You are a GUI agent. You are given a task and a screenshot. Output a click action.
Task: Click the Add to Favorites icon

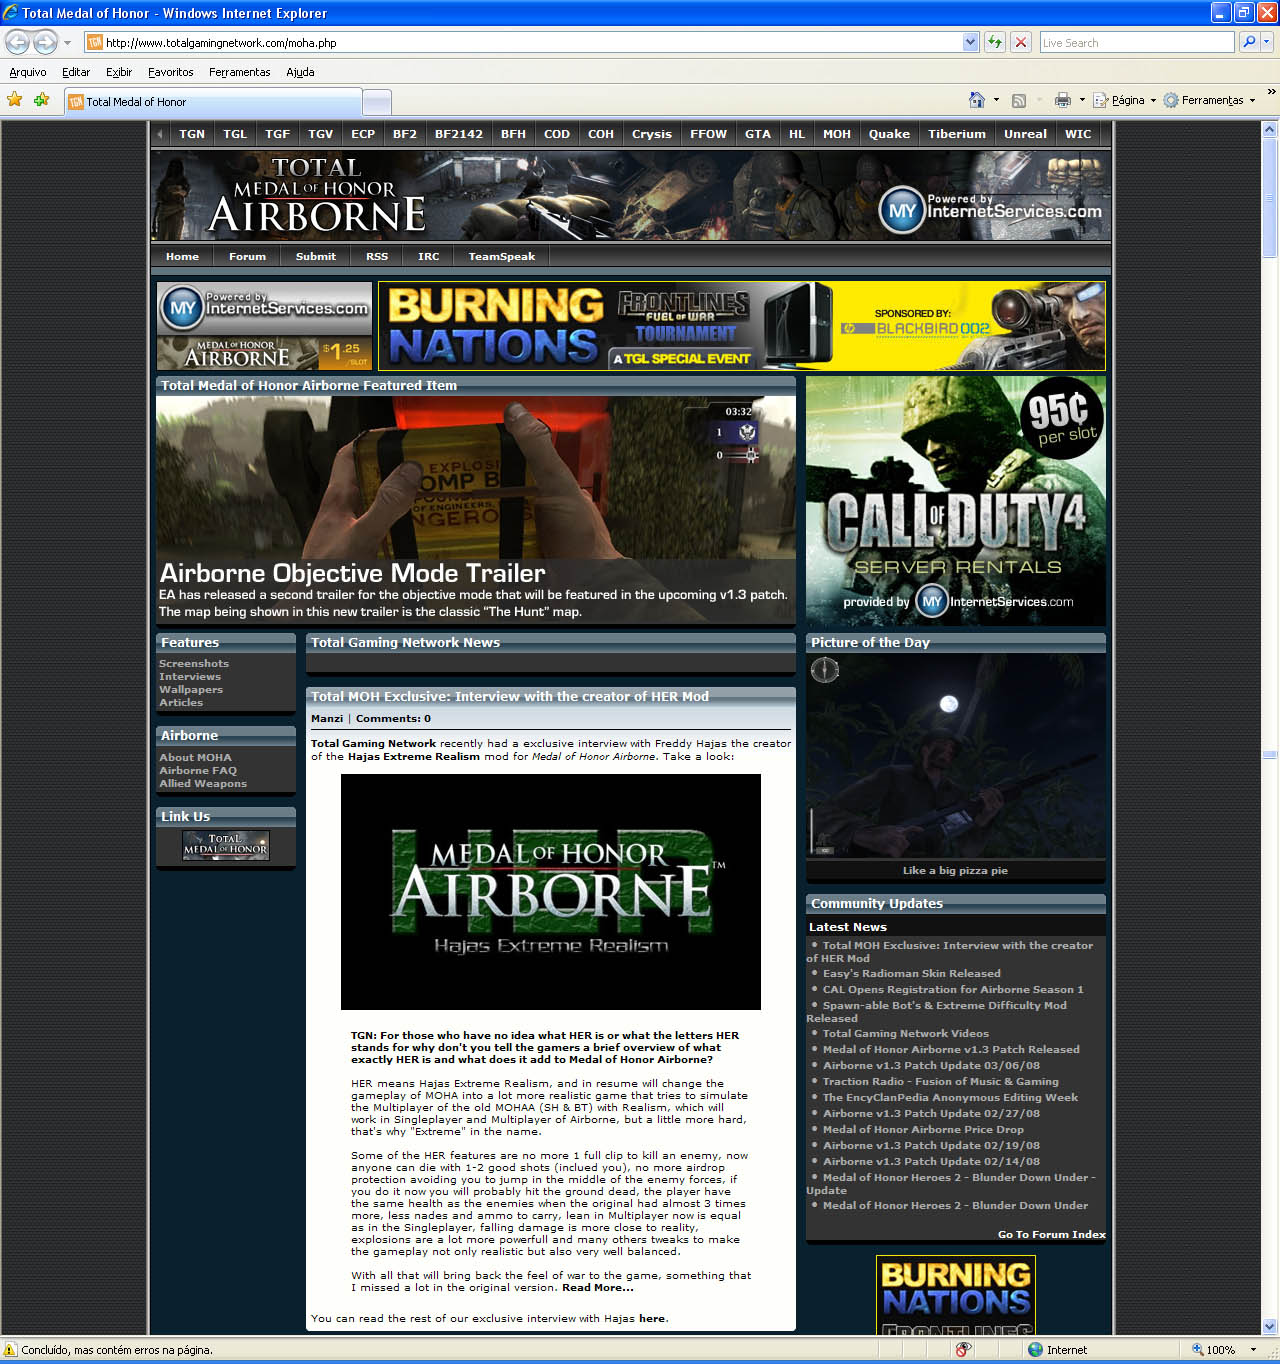tap(41, 100)
